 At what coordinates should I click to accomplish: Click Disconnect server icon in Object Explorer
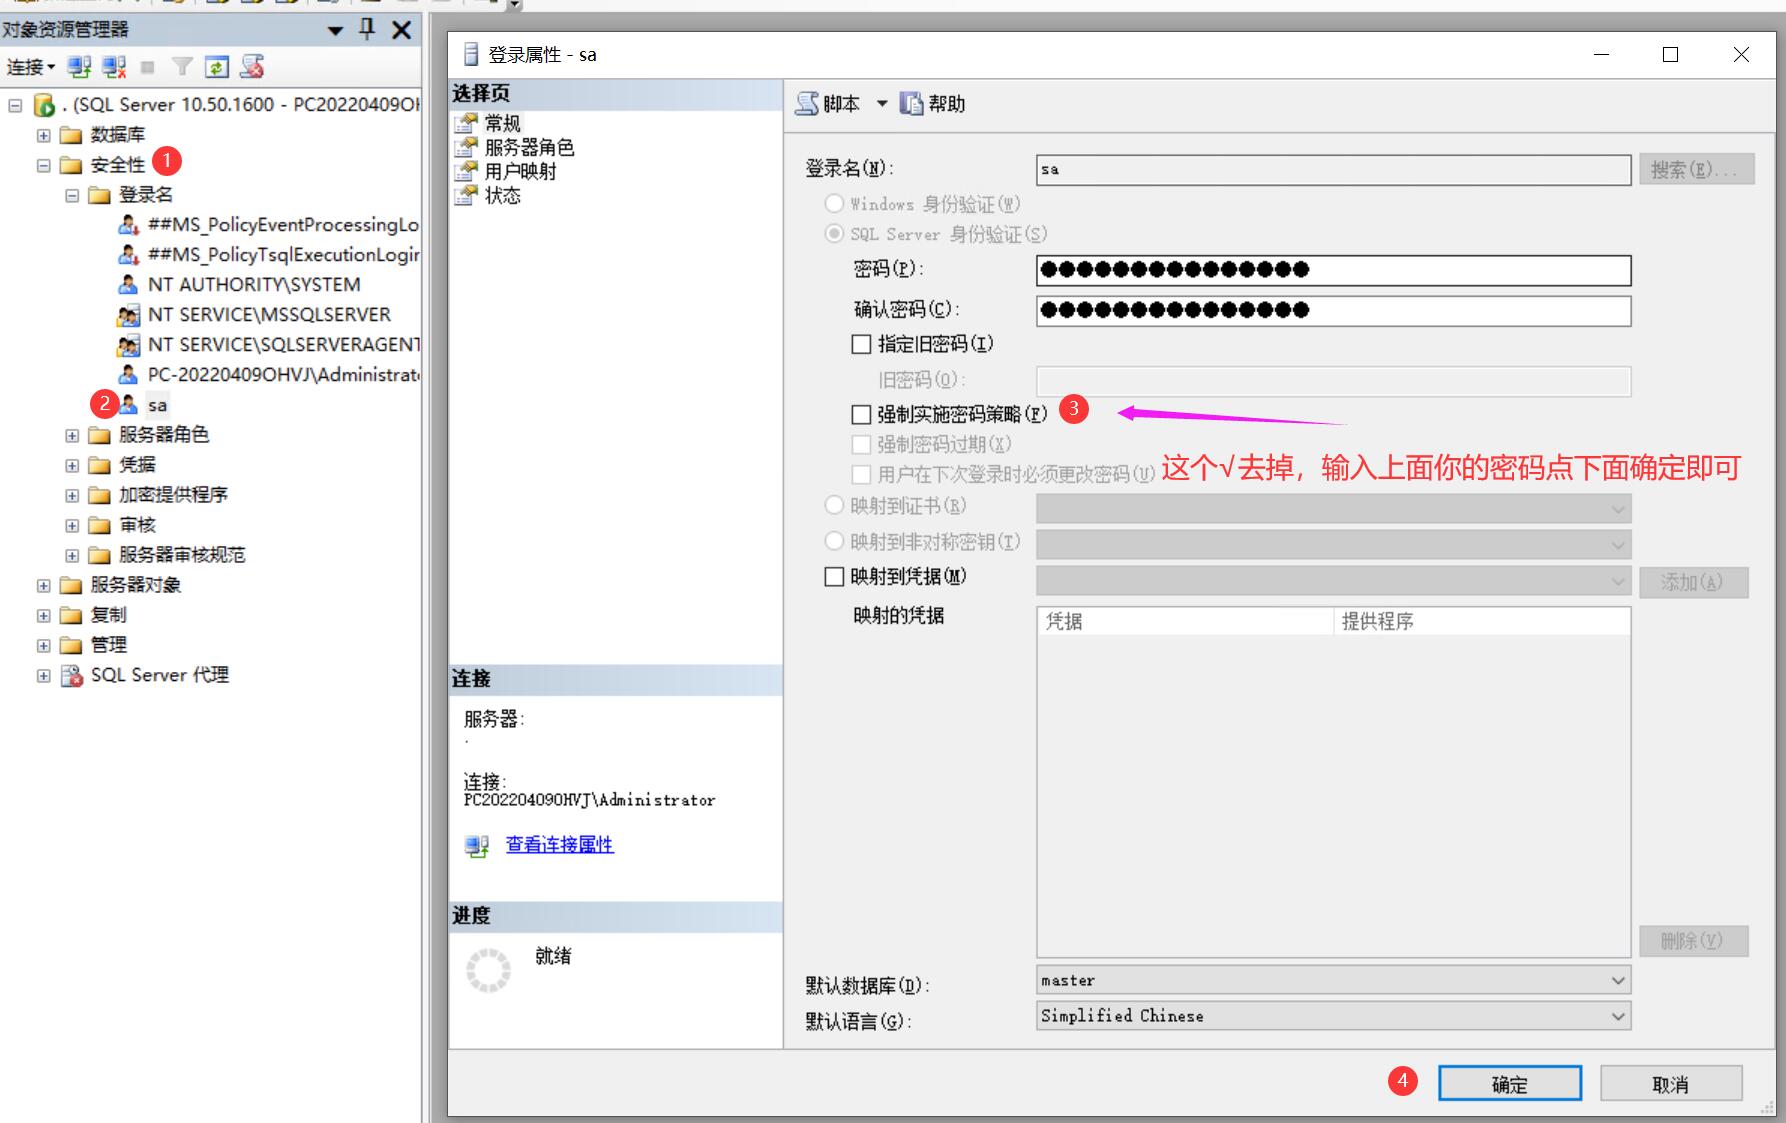pos(114,67)
